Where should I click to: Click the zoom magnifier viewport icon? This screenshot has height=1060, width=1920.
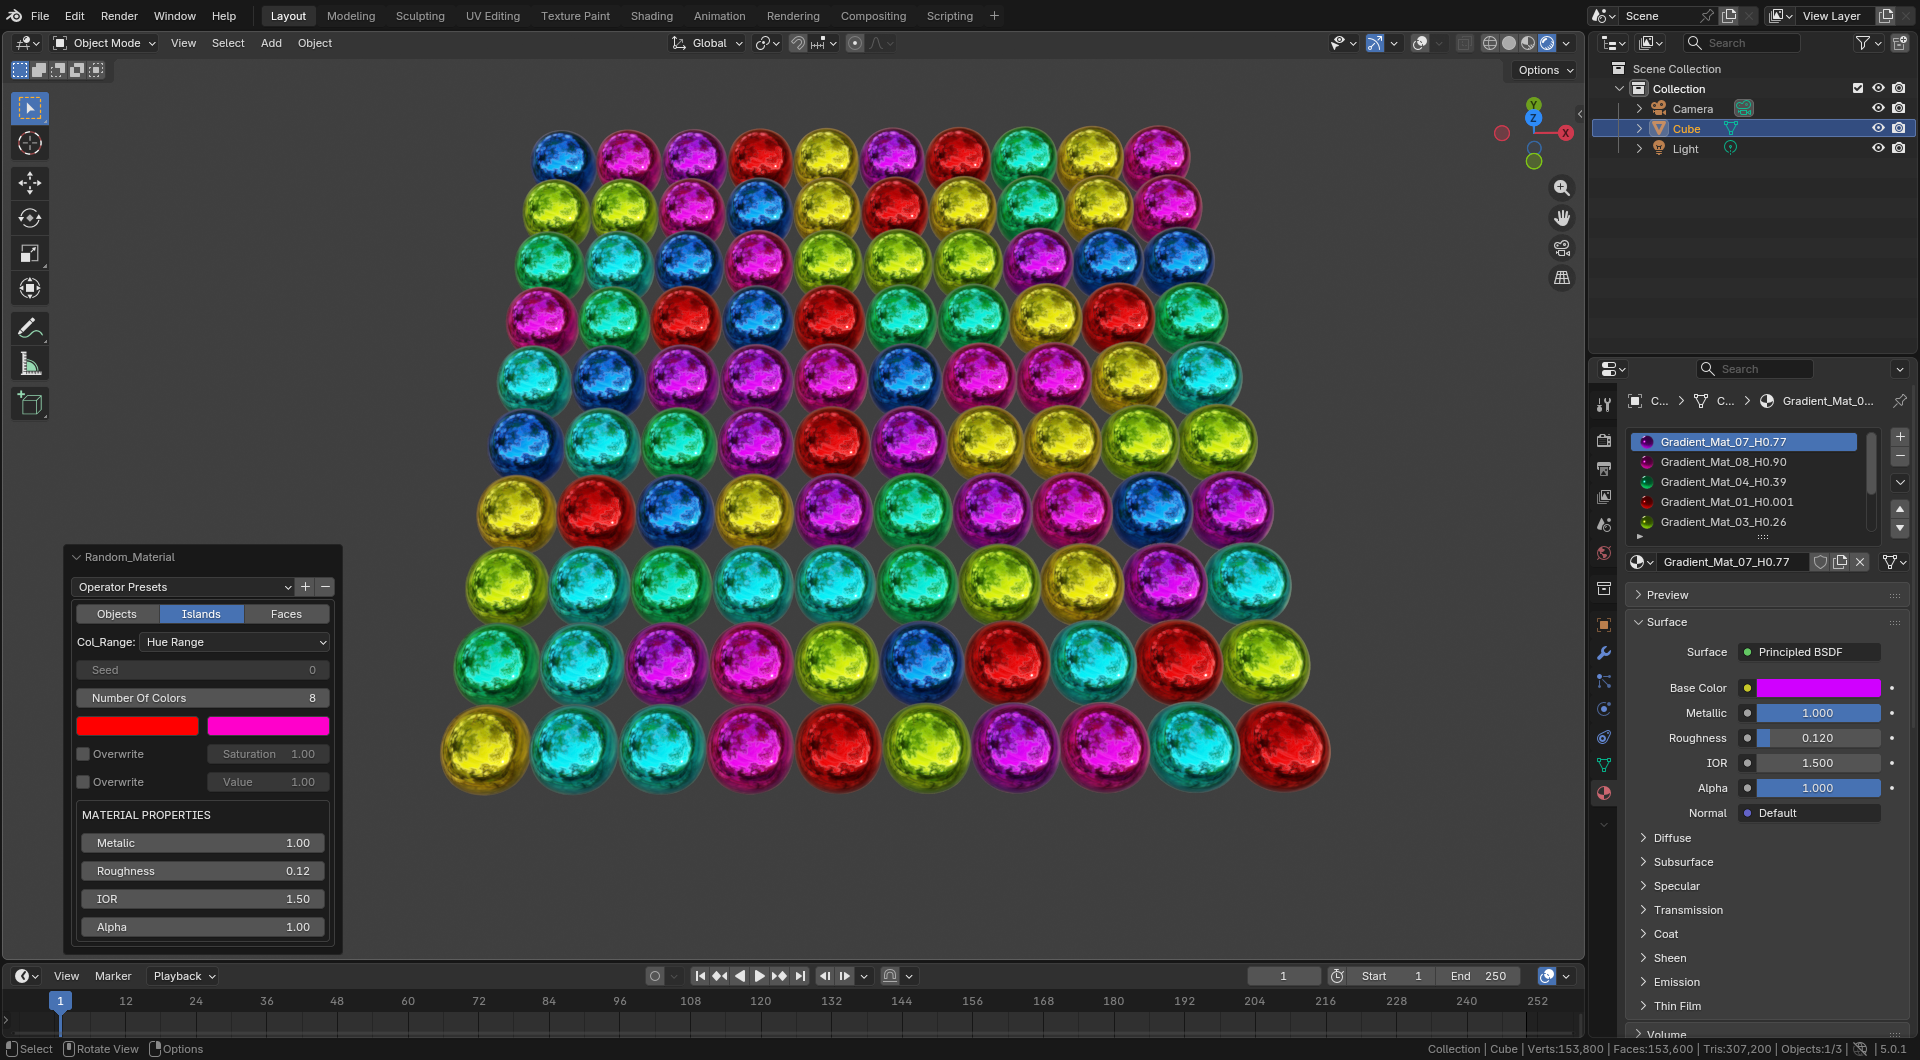pos(1561,188)
